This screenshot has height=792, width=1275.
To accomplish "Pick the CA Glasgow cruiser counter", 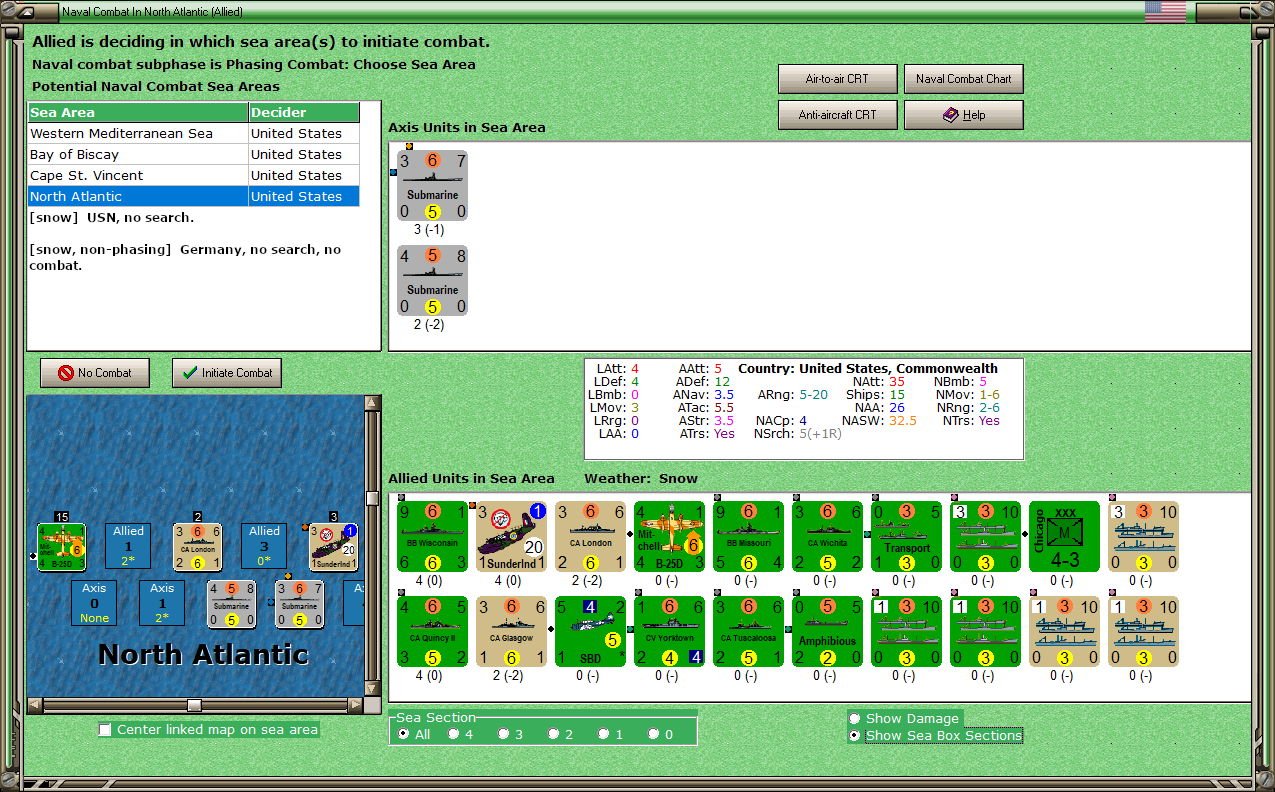I will pos(511,631).
